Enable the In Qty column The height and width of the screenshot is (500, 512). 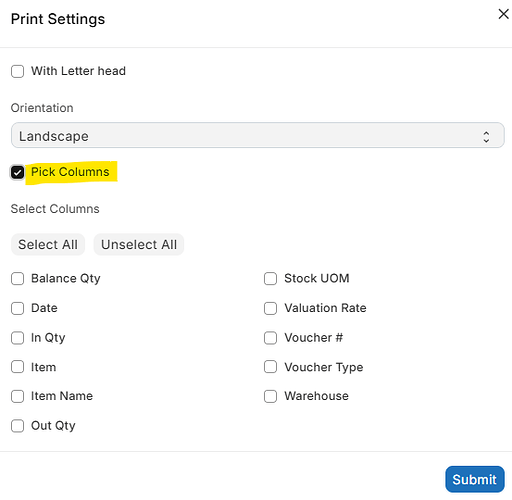coord(17,338)
